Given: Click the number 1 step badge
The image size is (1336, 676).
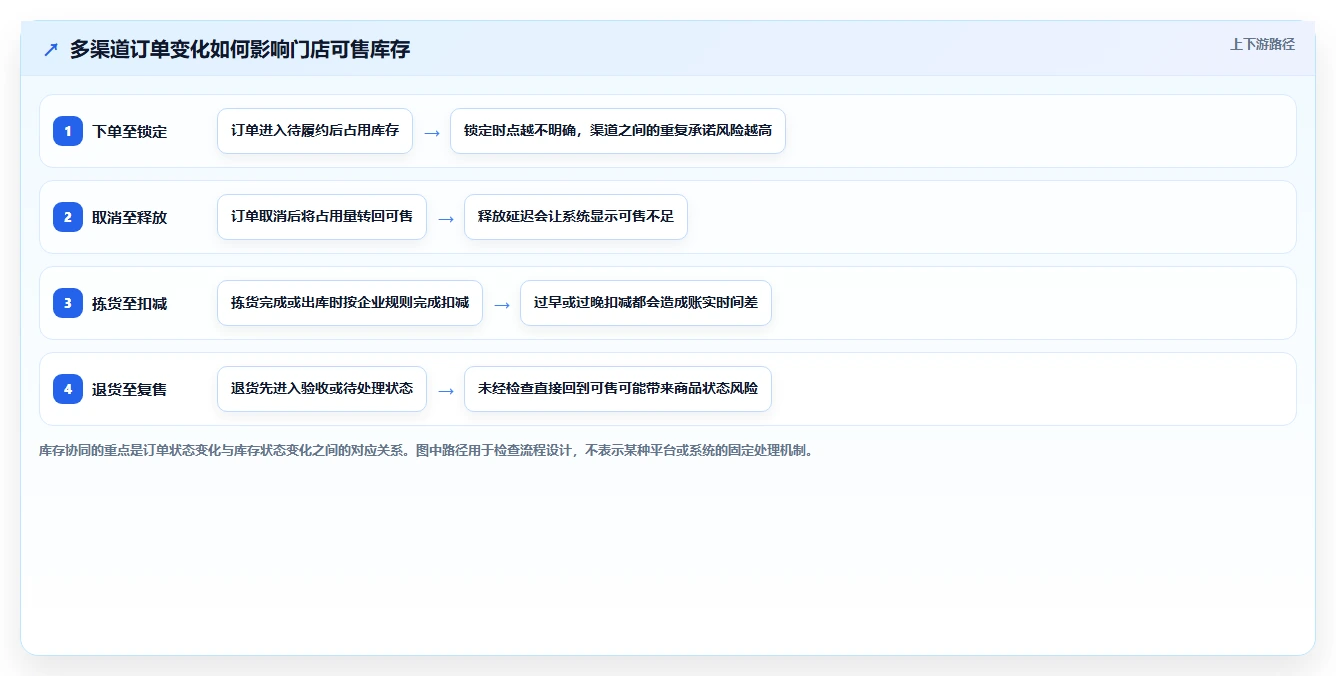Looking at the screenshot, I should tap(68, 131).
